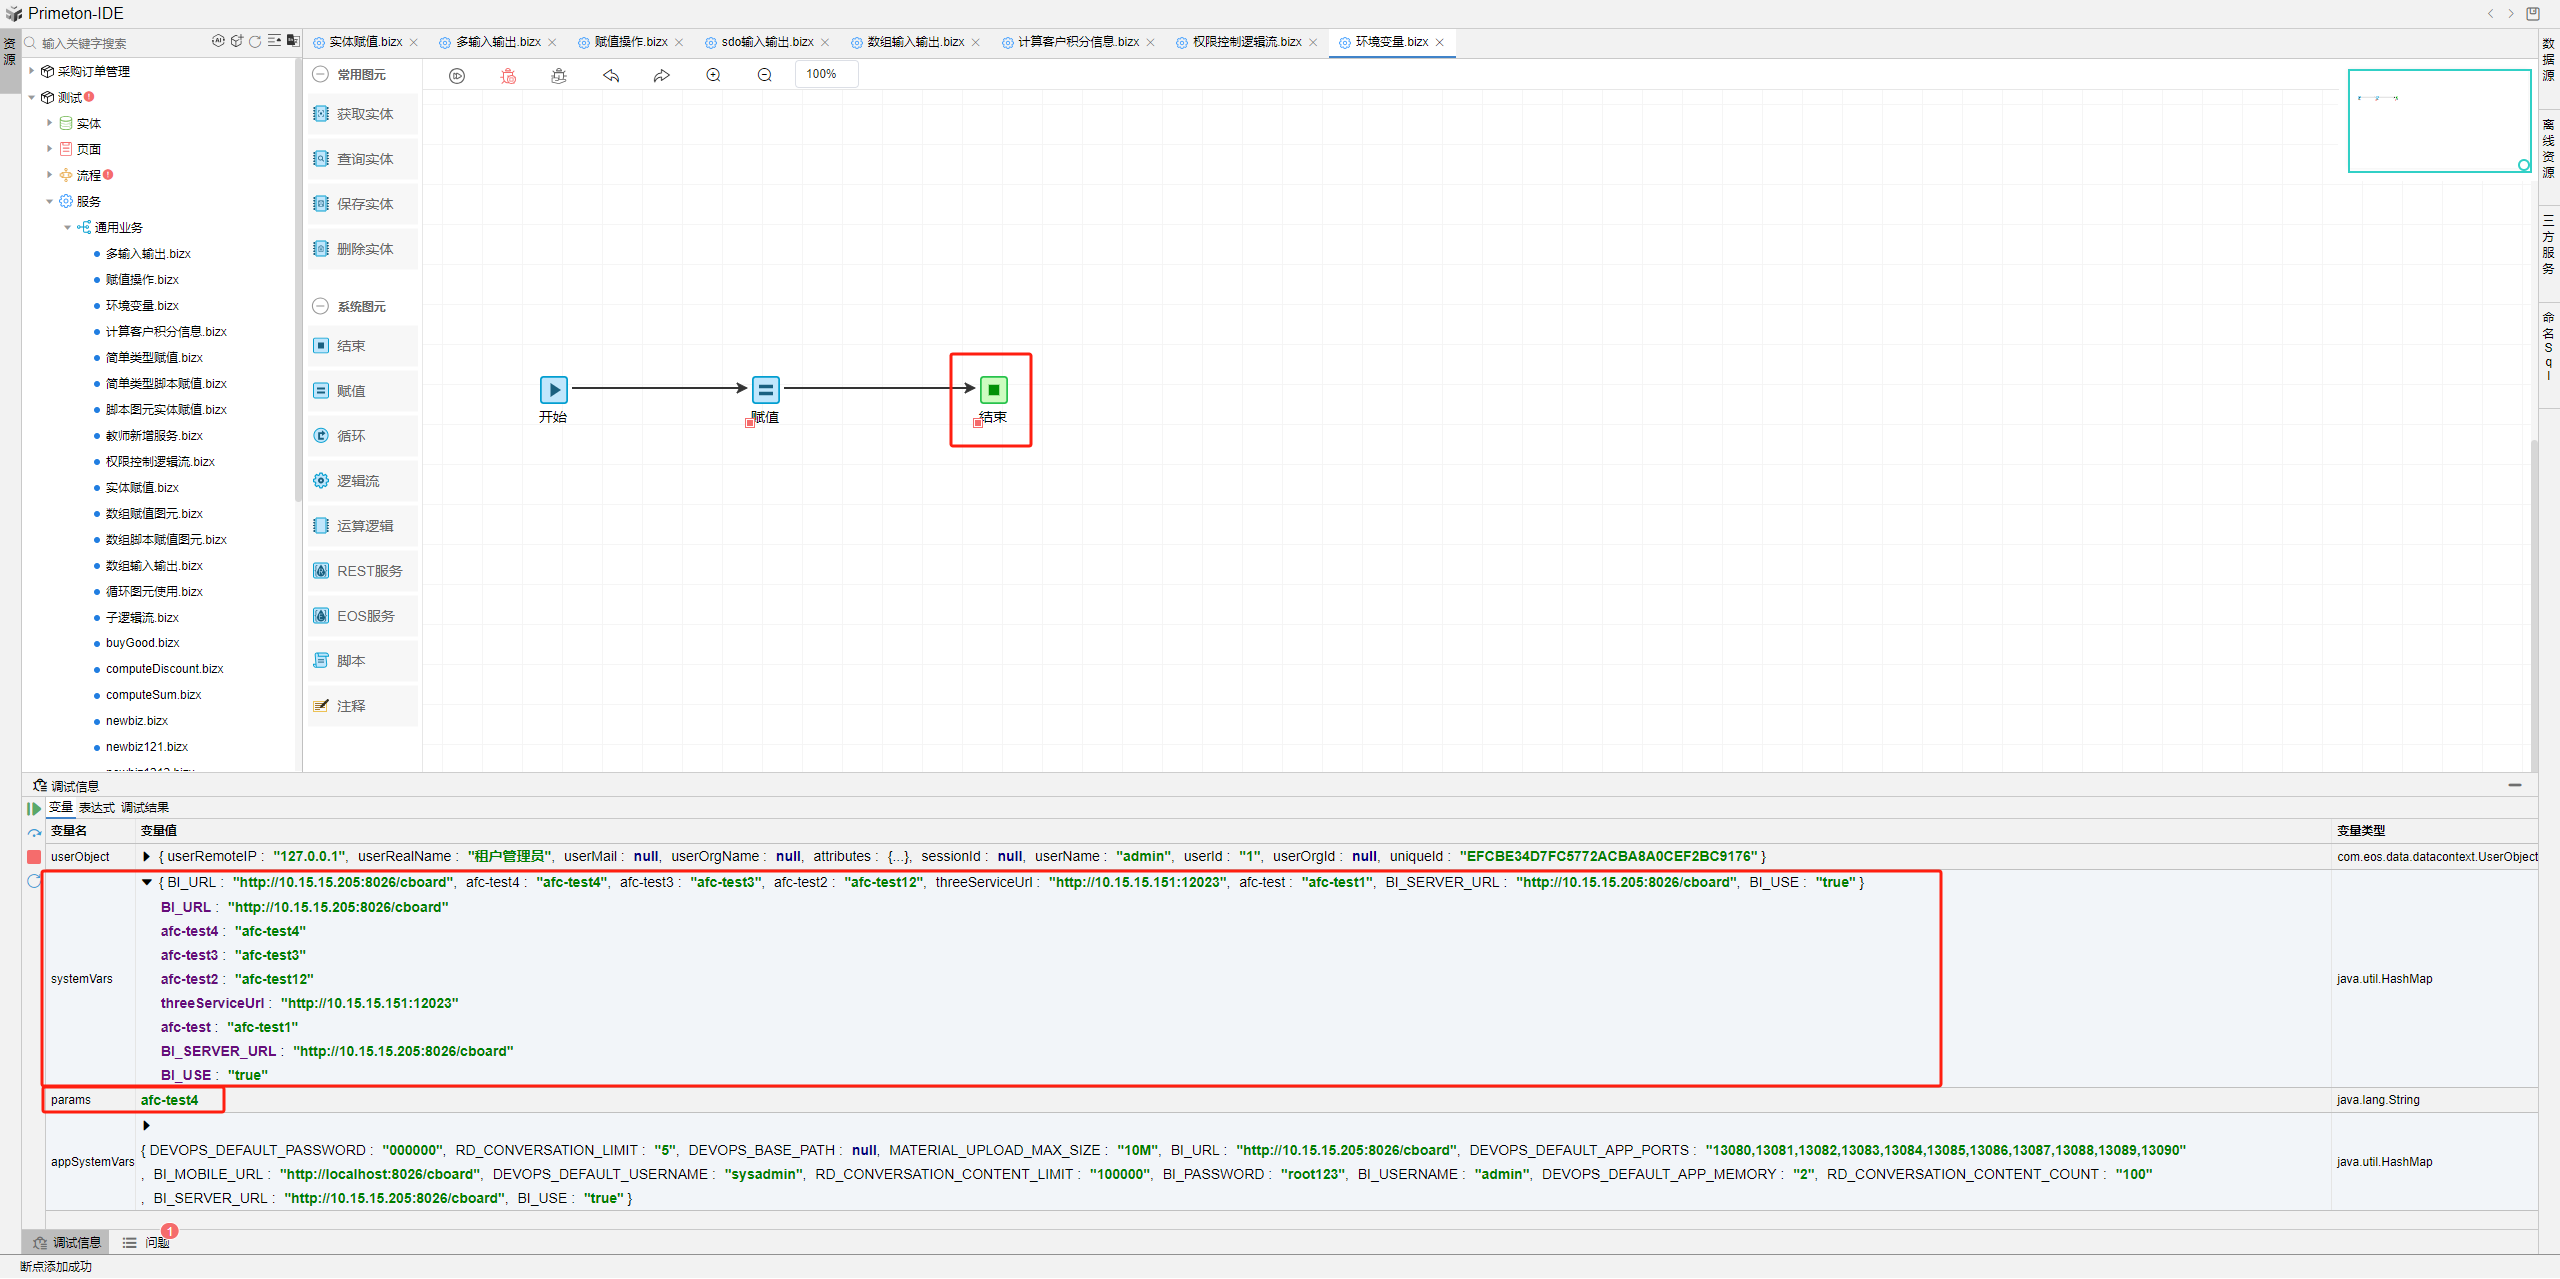Minimize the debug info panel

(x=2514, y=786)
